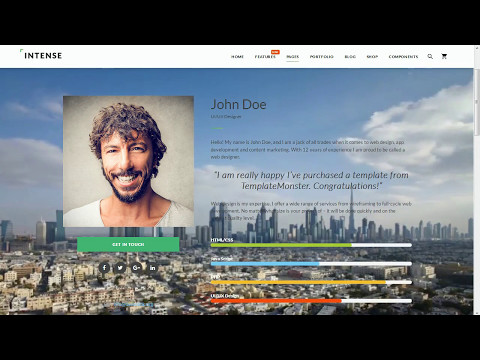Image resolution: width=480 pixels, height=360 pixels.
Task: Click the Get In Touch button
Action: [x=128, y=244]
